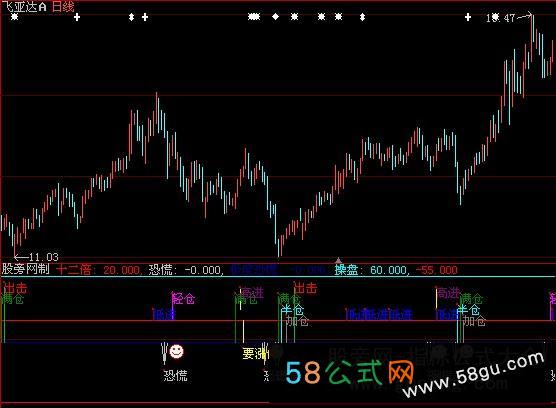This screenshot has width=556, height=408.
Task: Click the 操盘 60.000 indicator readout
Action: (370, 270)
